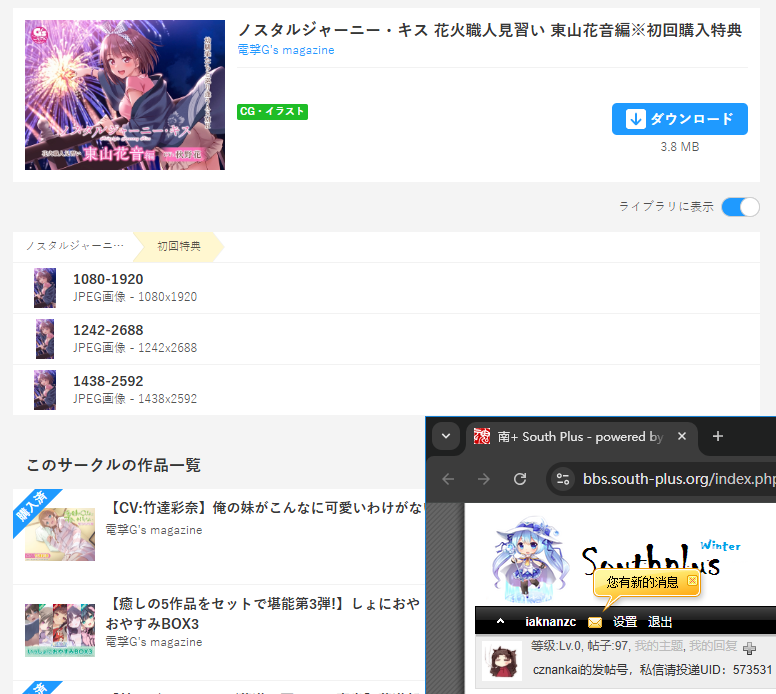Viewport: 776px width, 694px height.
Task: Open a new browser tab with plus
Action: tap(718, 436)
